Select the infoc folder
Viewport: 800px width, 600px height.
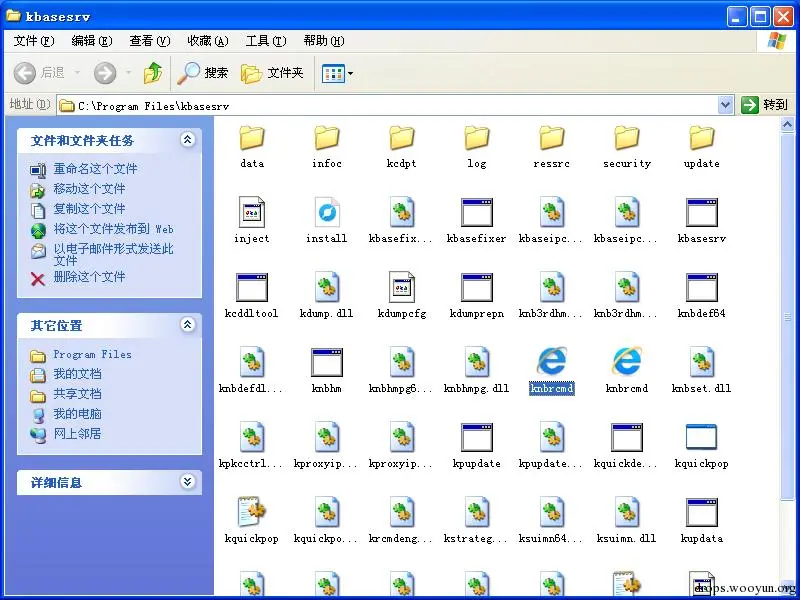tap(327, 138)
